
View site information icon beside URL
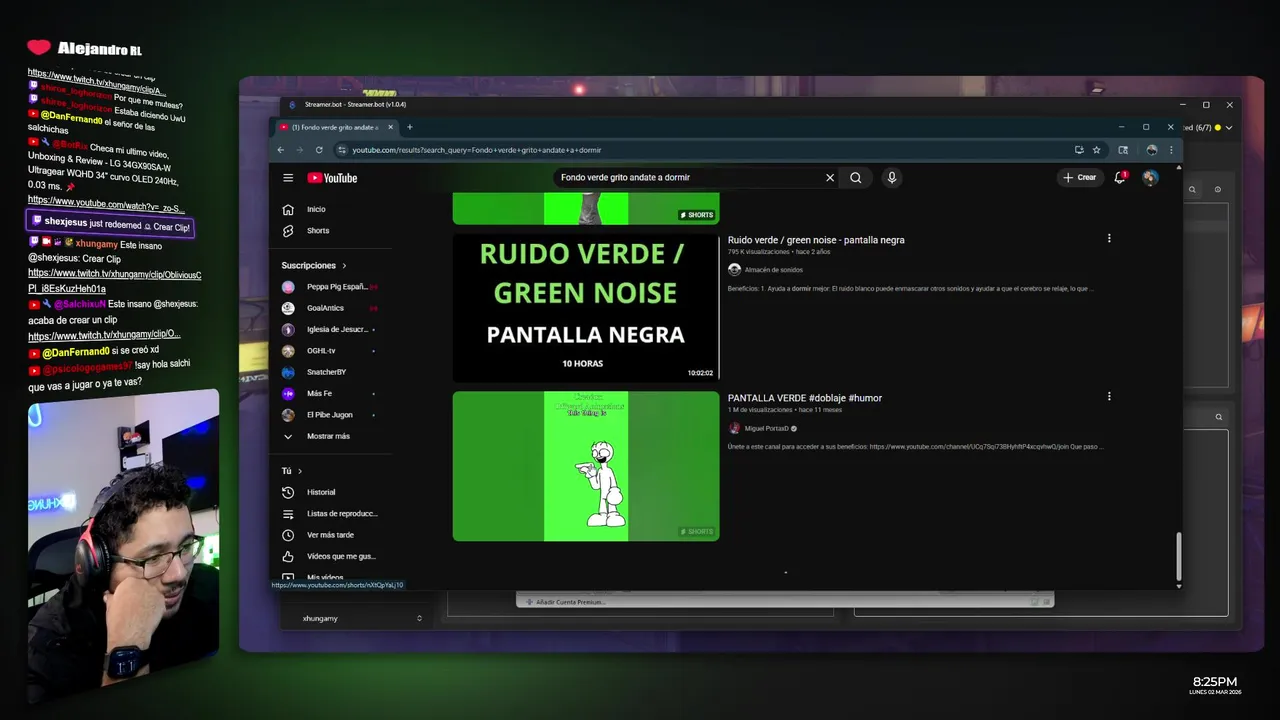[x=342, y=150]
